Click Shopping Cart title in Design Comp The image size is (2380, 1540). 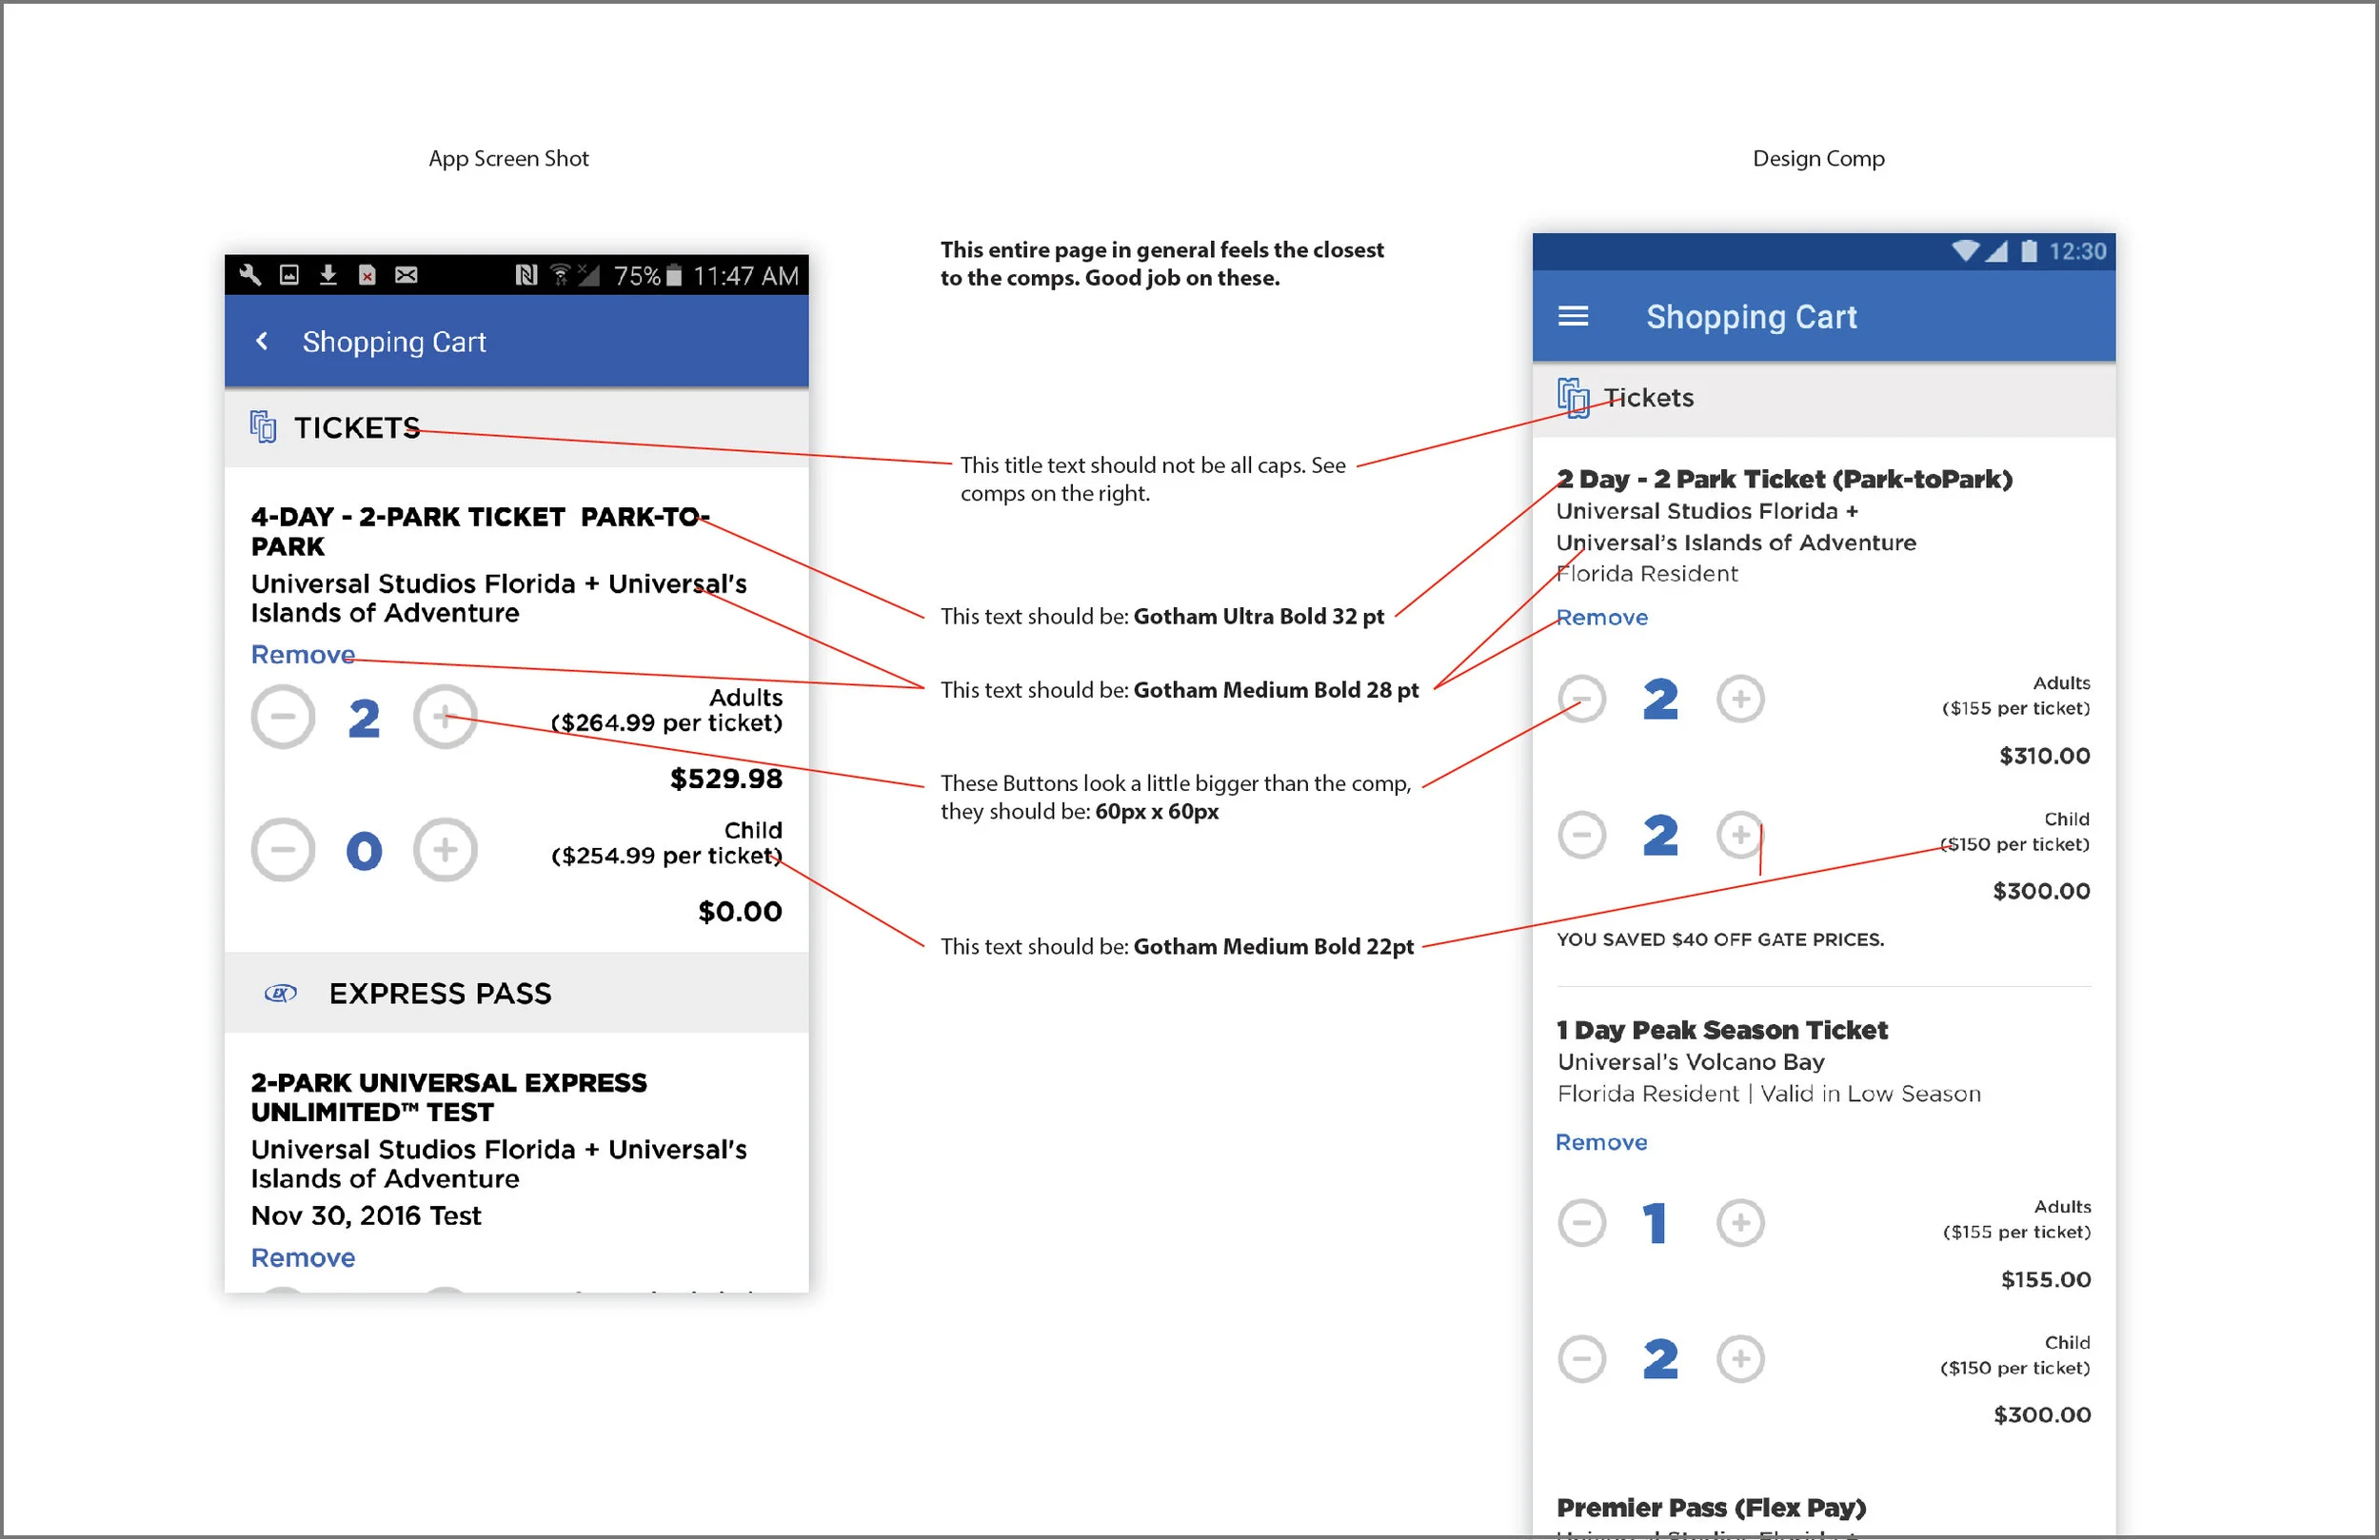(x=1752, y=317)
